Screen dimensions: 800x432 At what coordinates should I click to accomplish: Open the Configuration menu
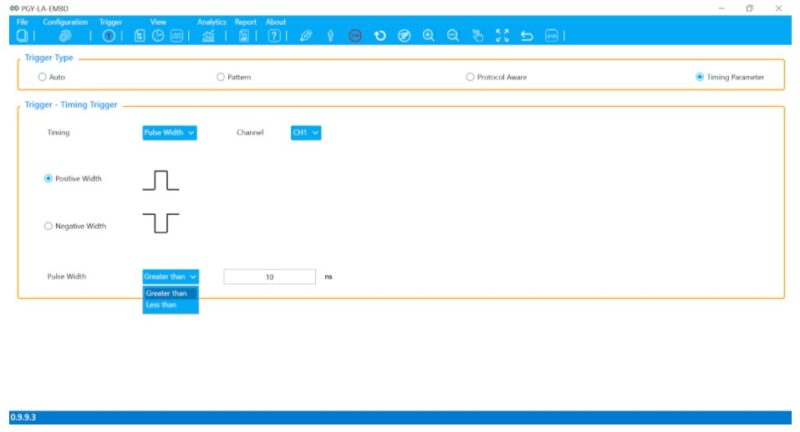(x=65, y=21)
